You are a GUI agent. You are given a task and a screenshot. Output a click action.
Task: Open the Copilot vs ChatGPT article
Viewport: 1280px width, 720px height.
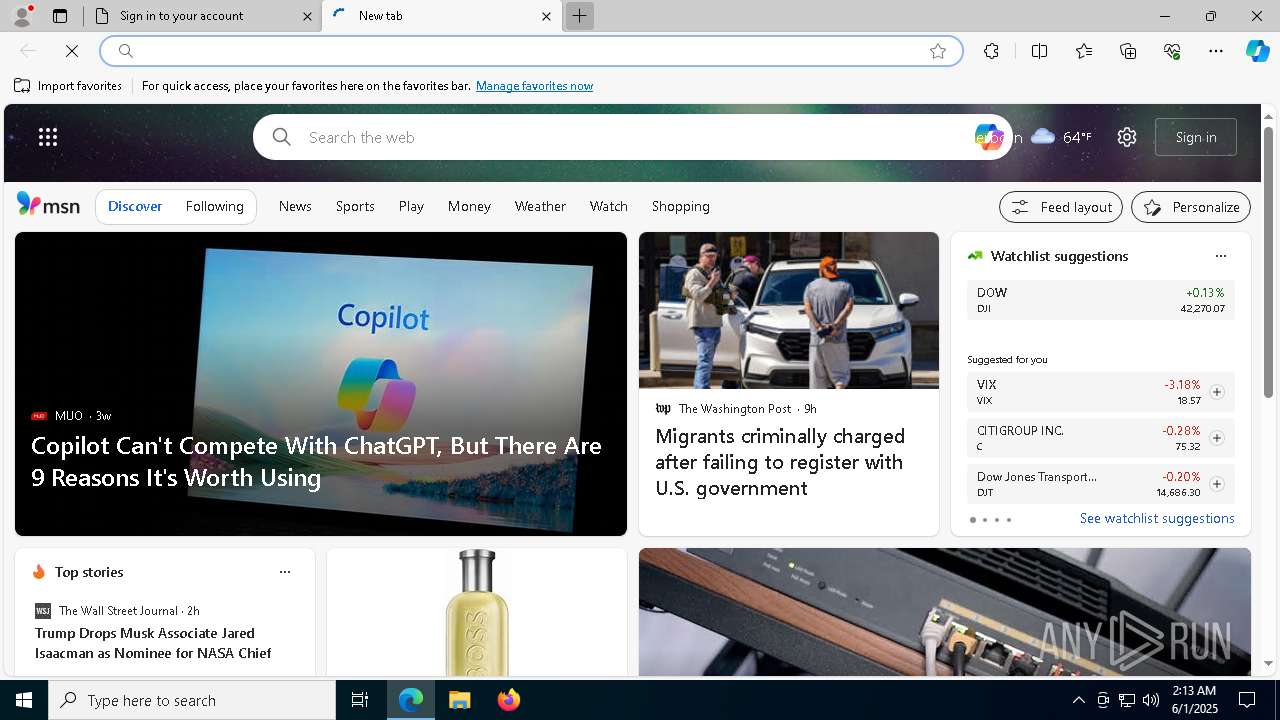316,461
